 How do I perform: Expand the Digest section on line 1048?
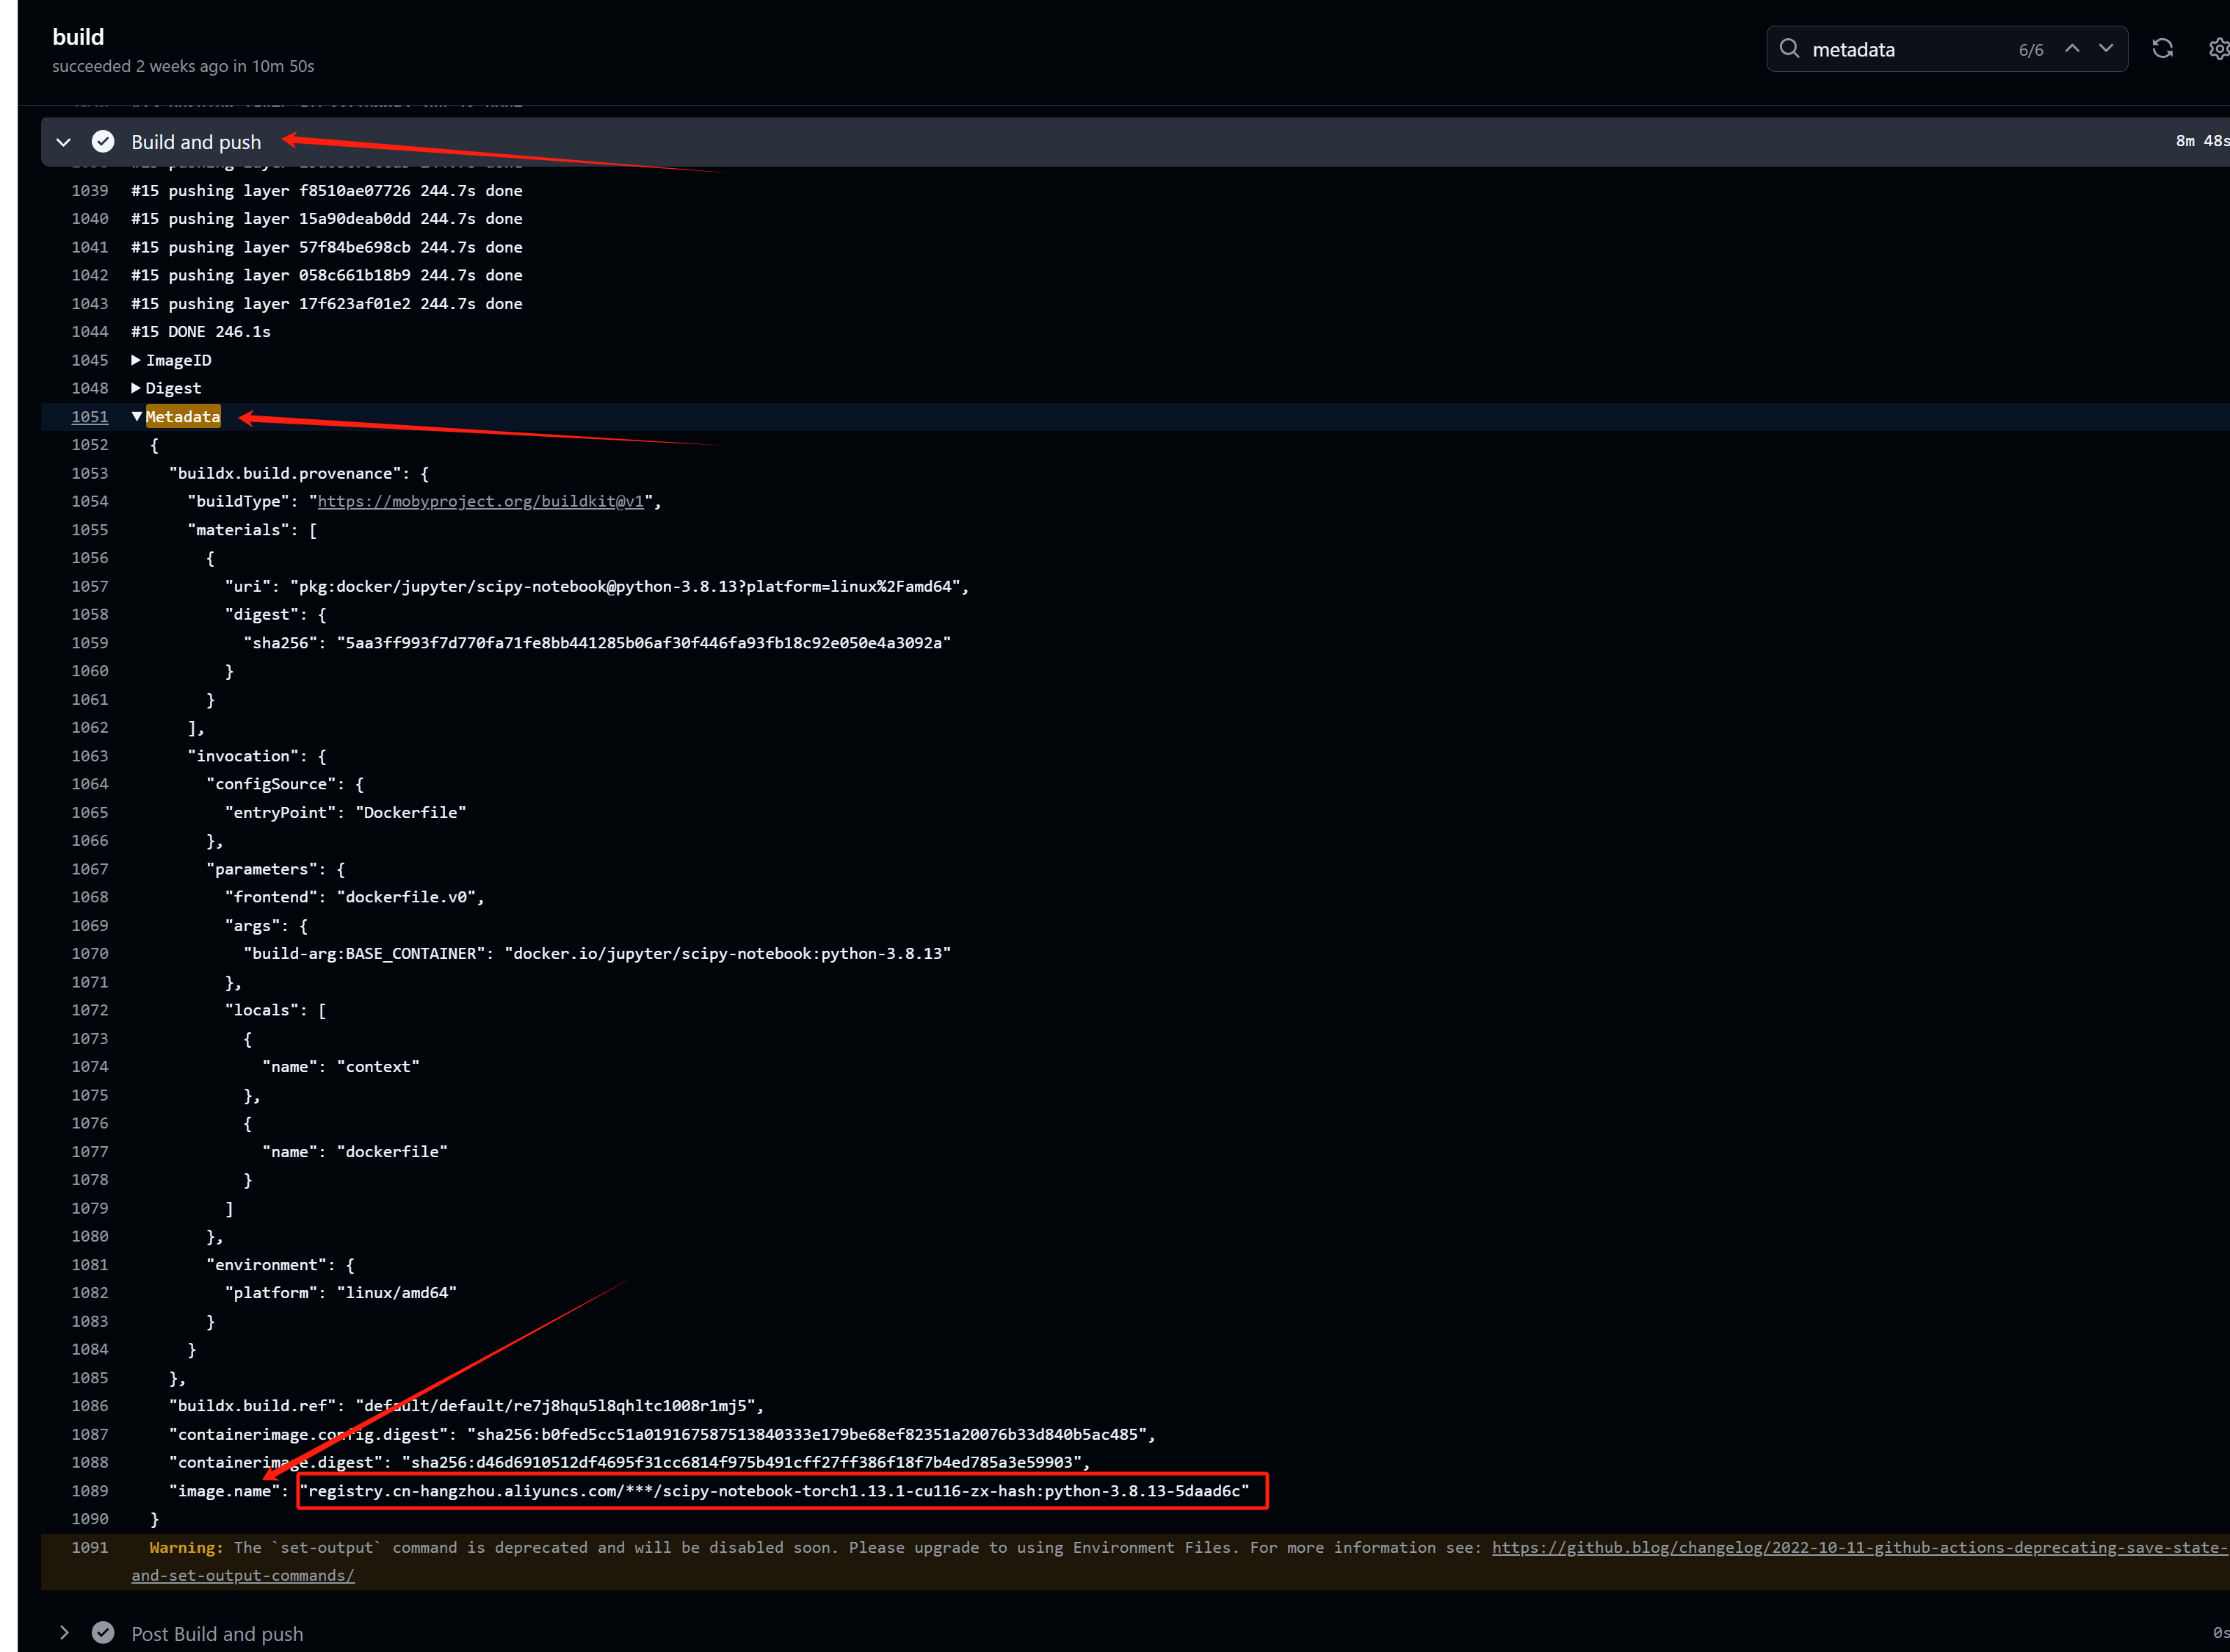click(x=137, y=388)
